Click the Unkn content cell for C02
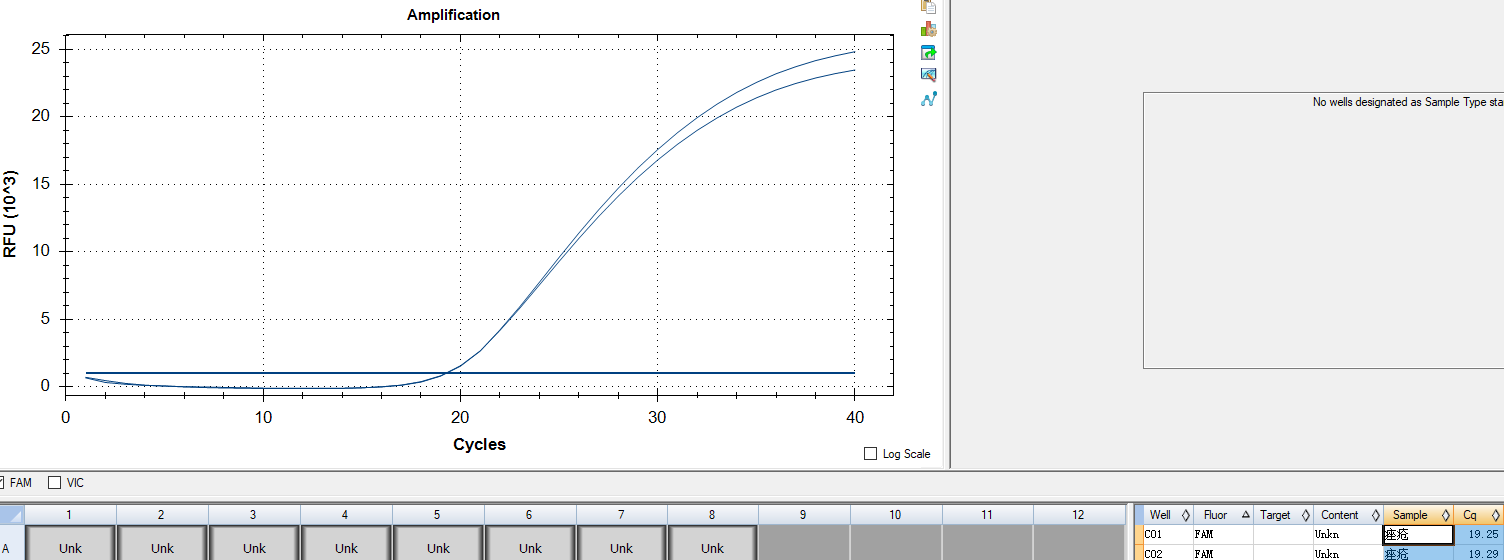This screenshot has height=560, width=1504. (1347, 553)
